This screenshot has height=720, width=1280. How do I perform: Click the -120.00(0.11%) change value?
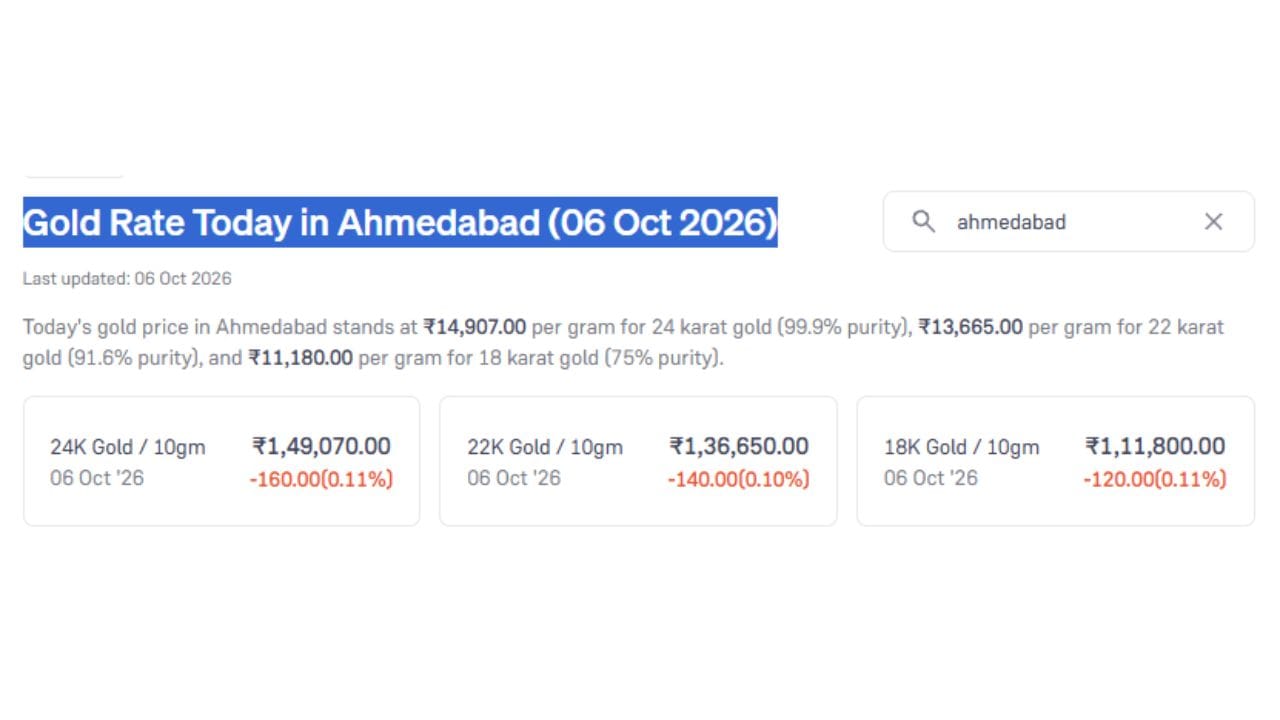1154,479
